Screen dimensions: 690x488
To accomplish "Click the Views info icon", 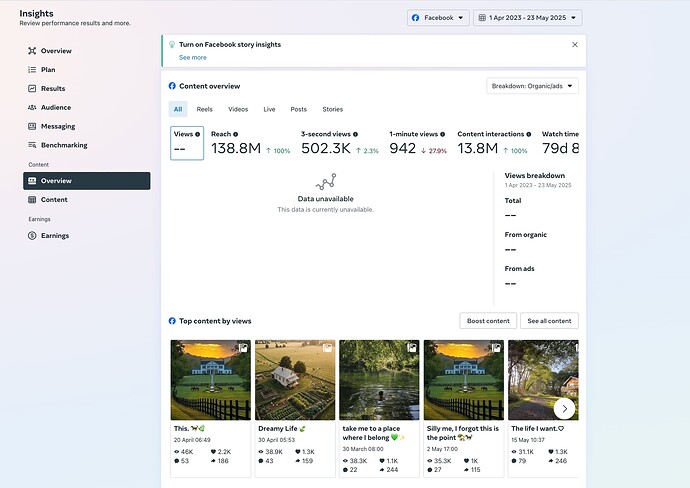I will coord(198,134).
